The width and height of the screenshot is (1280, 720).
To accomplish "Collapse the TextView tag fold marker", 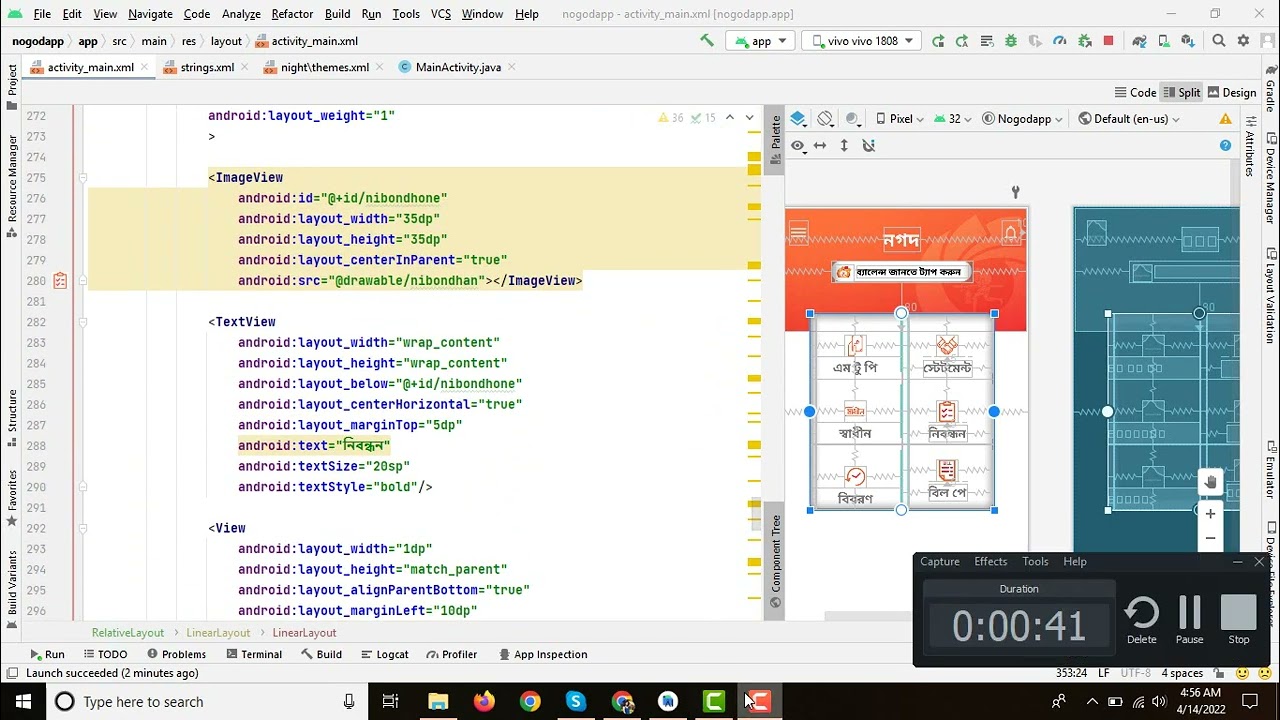I will 83,322.
